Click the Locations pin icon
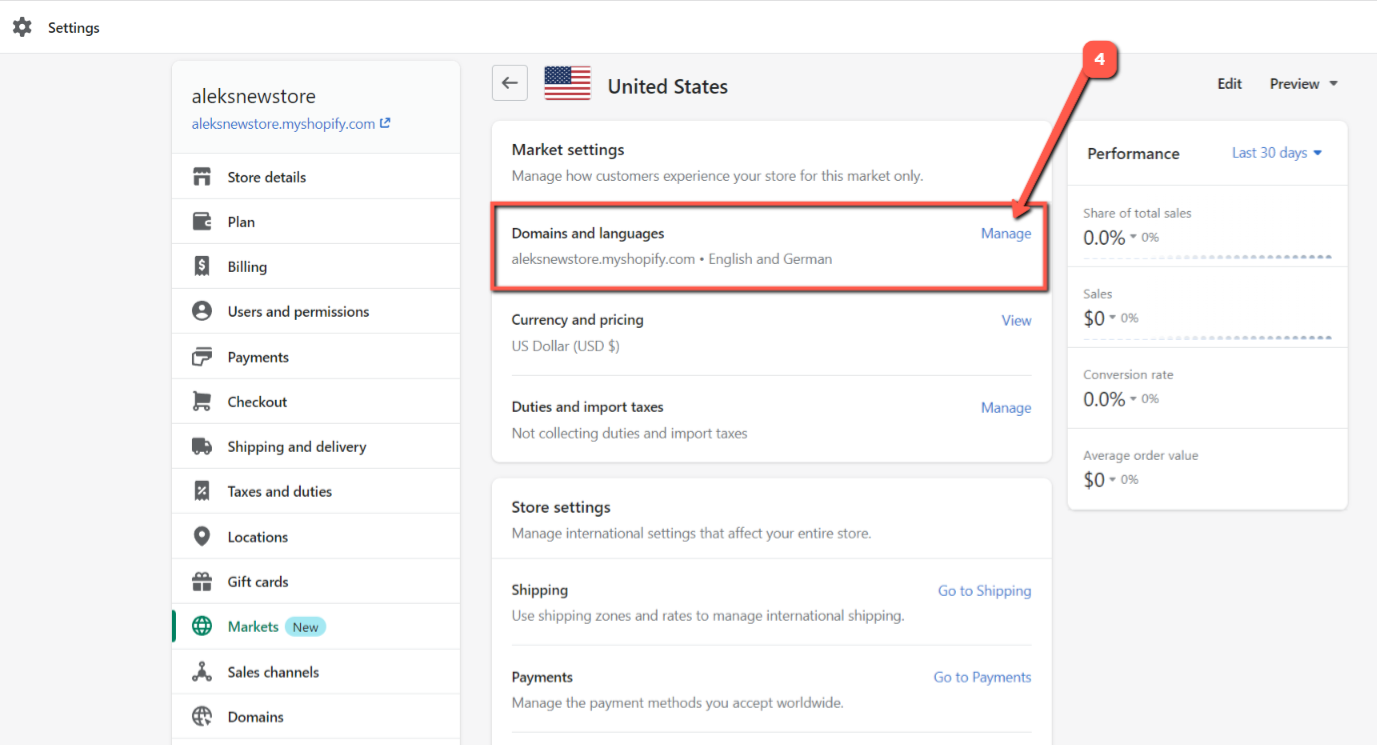 tap(202, 537)
